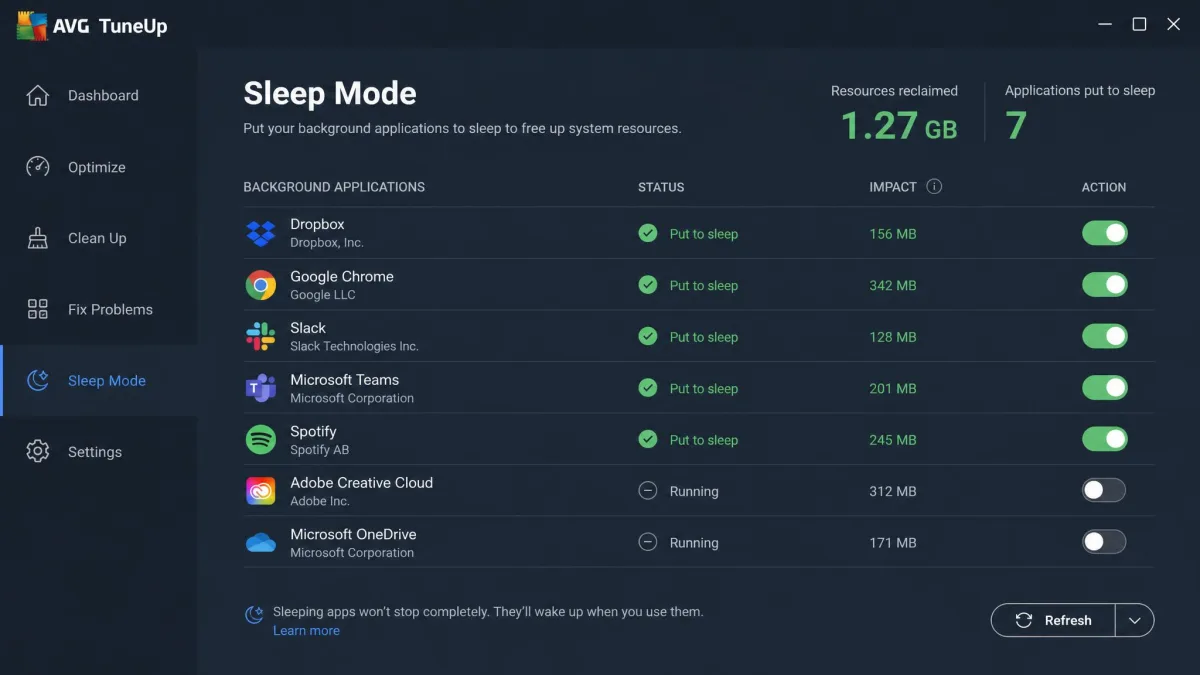Click the 312 MB impact value

coord(893,491)
